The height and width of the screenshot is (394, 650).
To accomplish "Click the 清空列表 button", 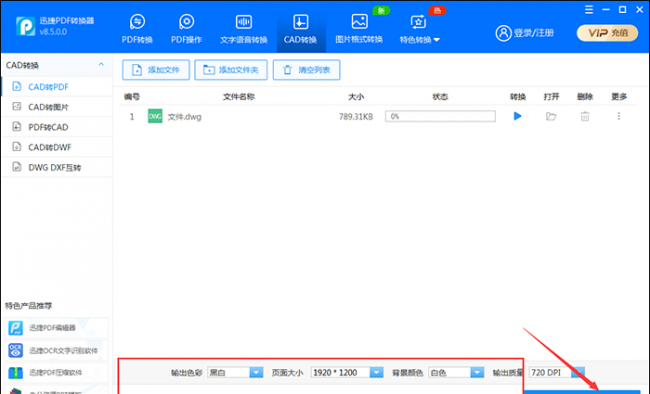I will [x=307, y=70].
